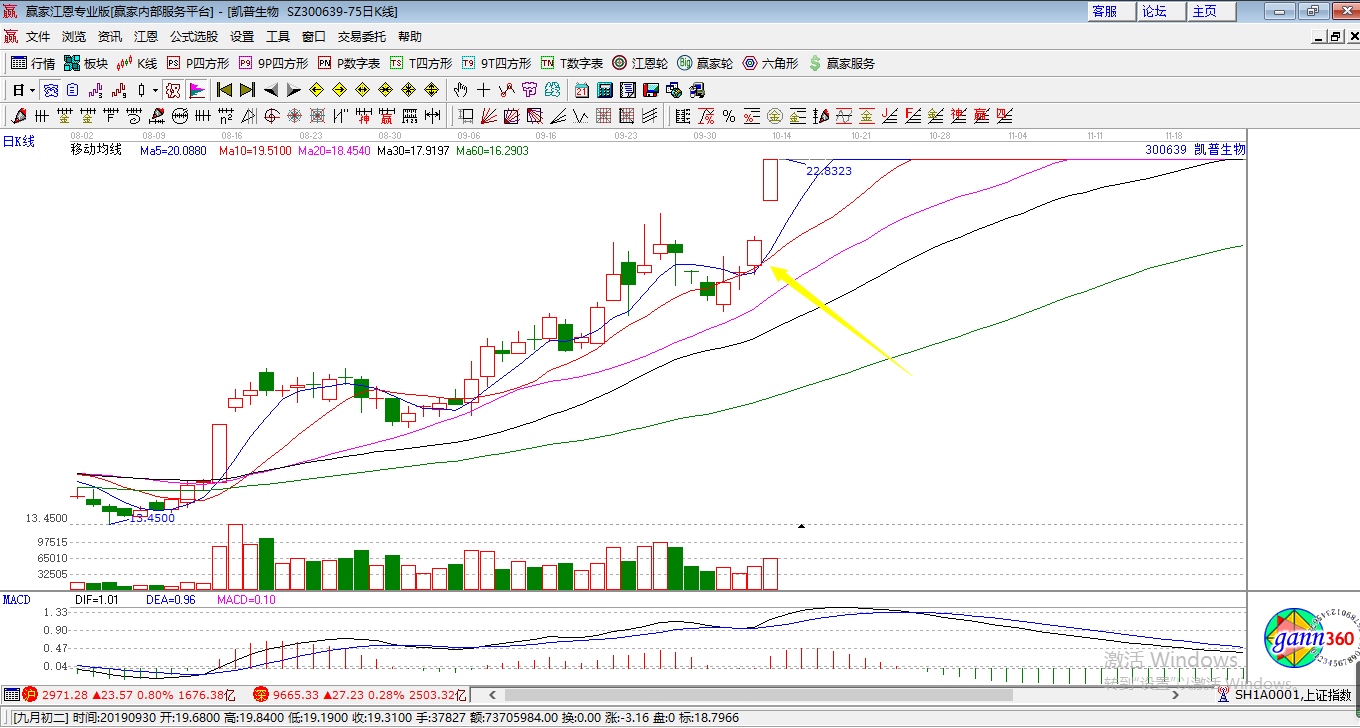Open the 工具 menu

pyautogui.click(x=278, y=37)
